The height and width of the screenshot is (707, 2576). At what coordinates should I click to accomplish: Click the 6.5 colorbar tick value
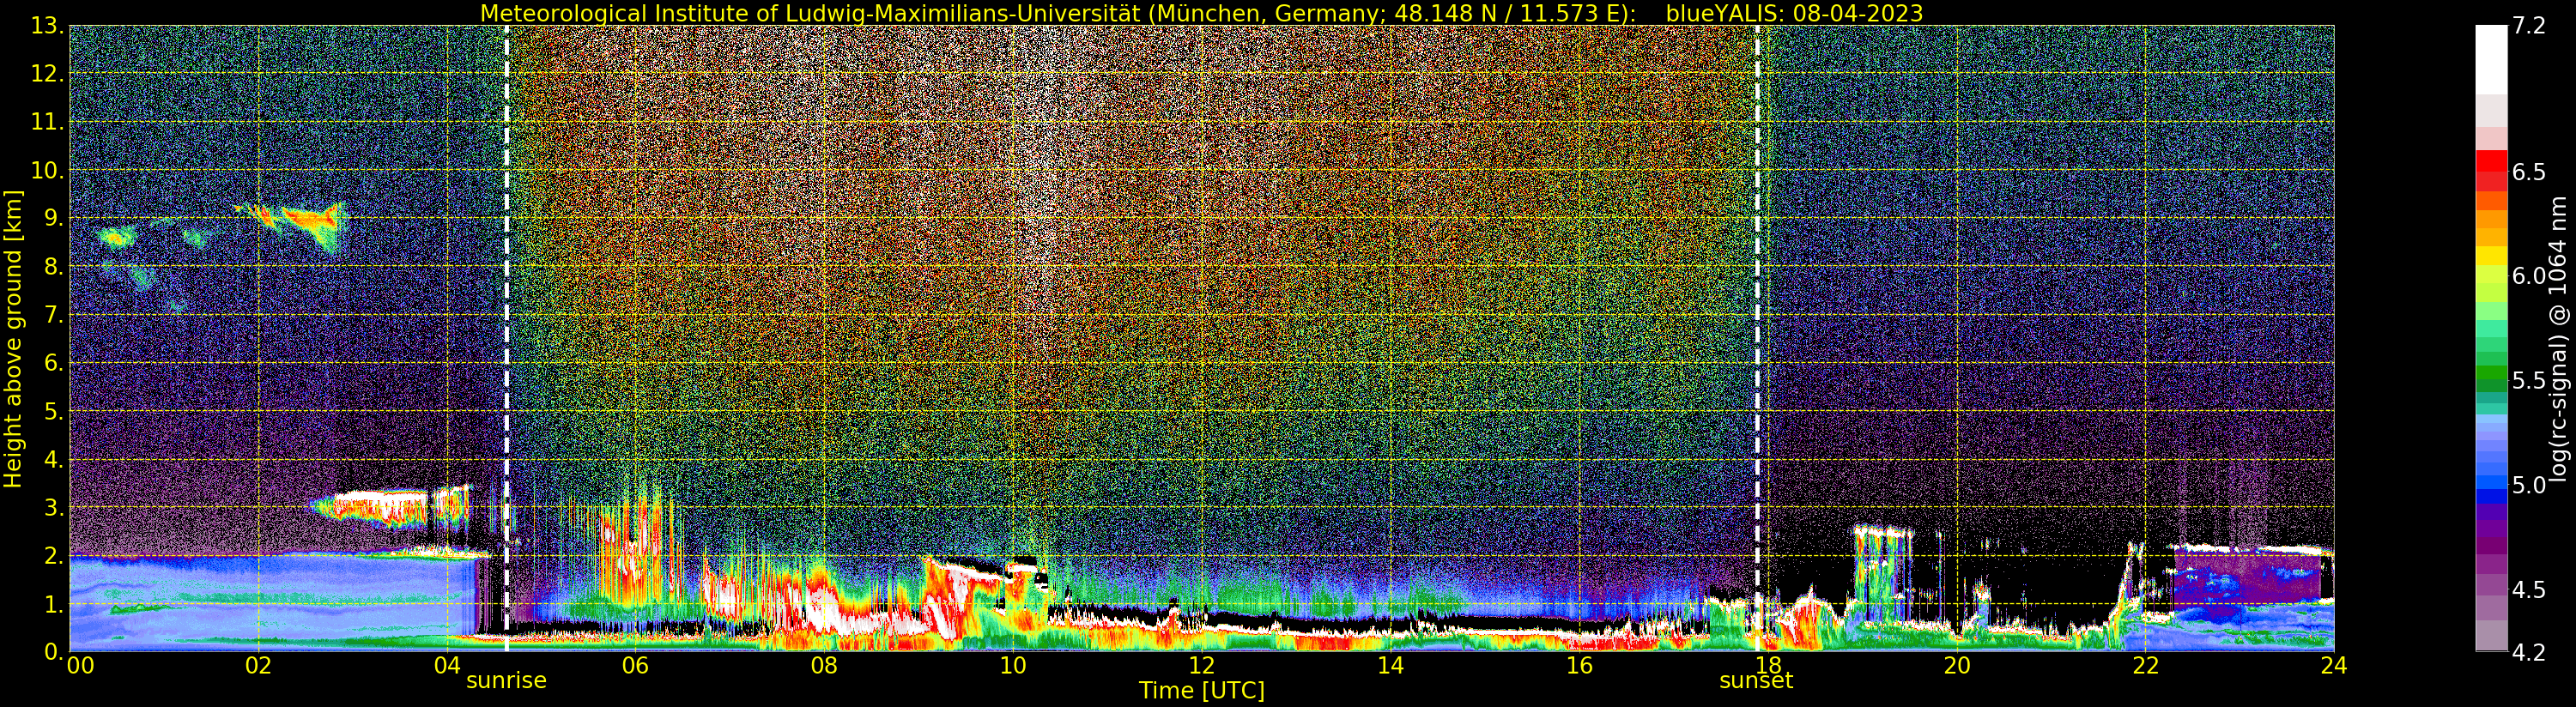2528,172
